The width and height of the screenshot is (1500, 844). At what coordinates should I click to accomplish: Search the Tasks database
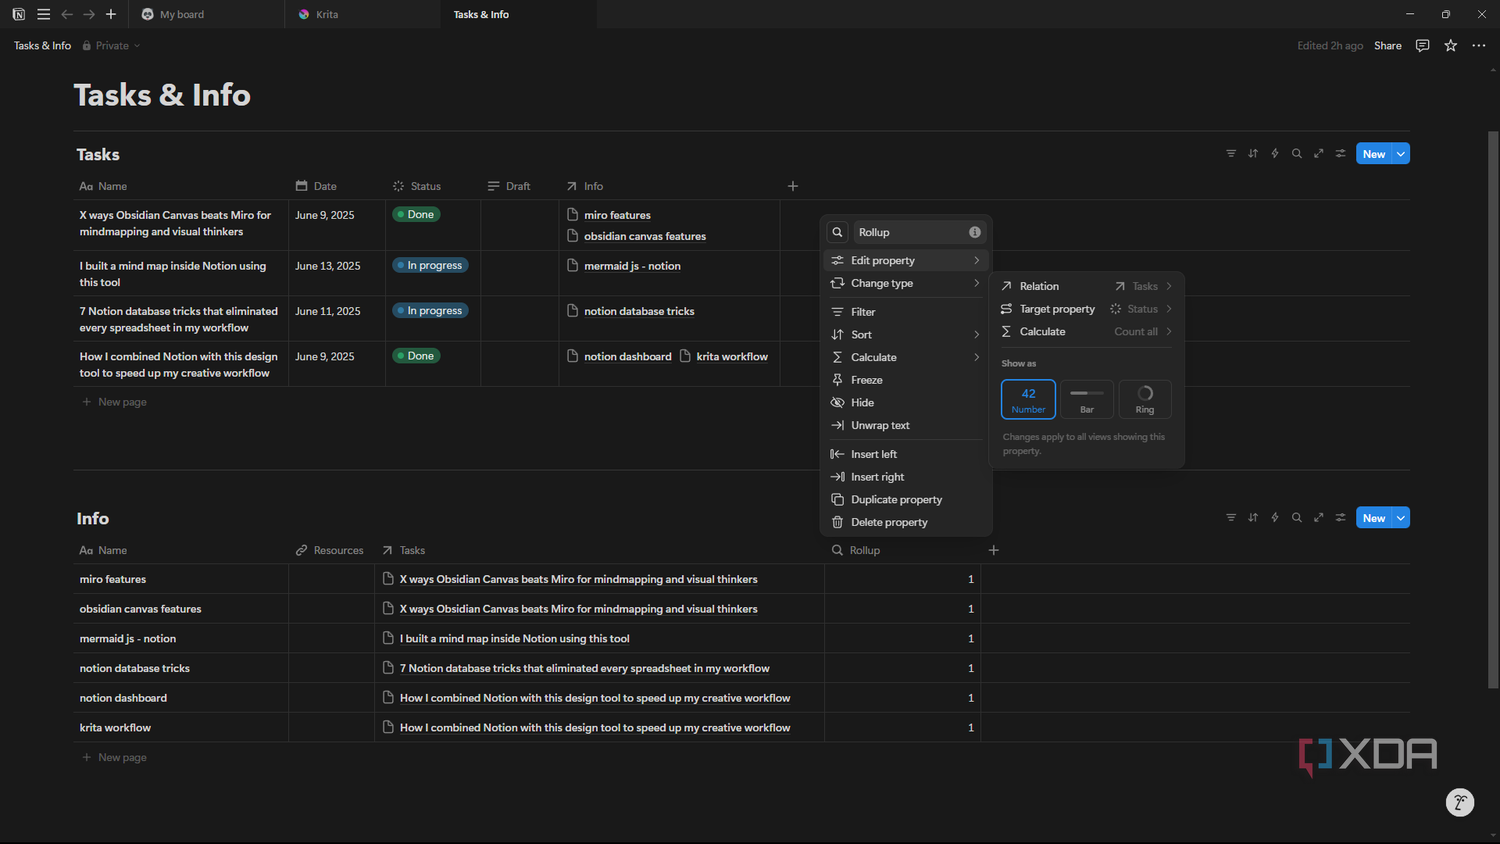(1297, 154)
